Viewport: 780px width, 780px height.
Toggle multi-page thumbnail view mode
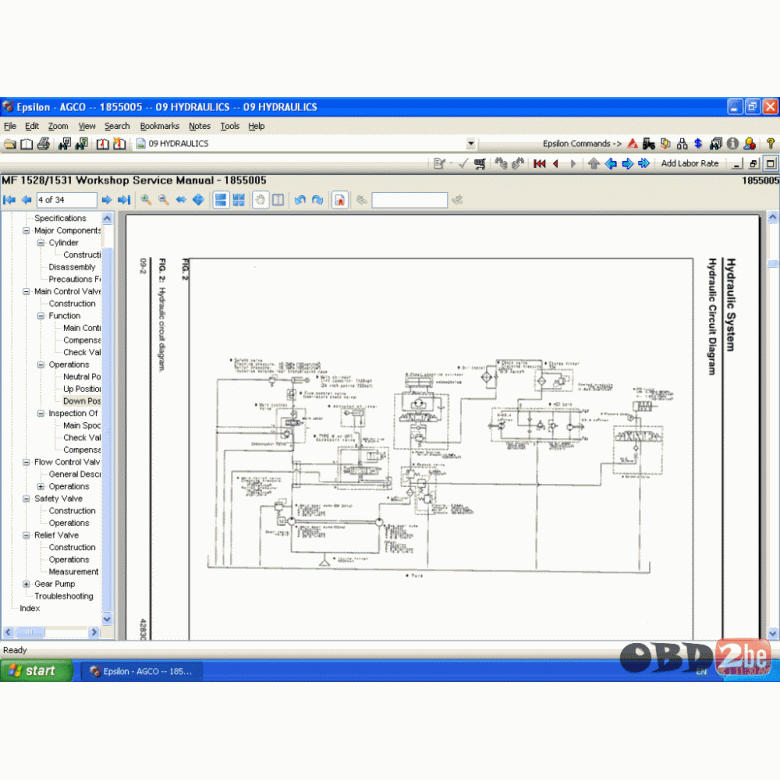point(239,200)
